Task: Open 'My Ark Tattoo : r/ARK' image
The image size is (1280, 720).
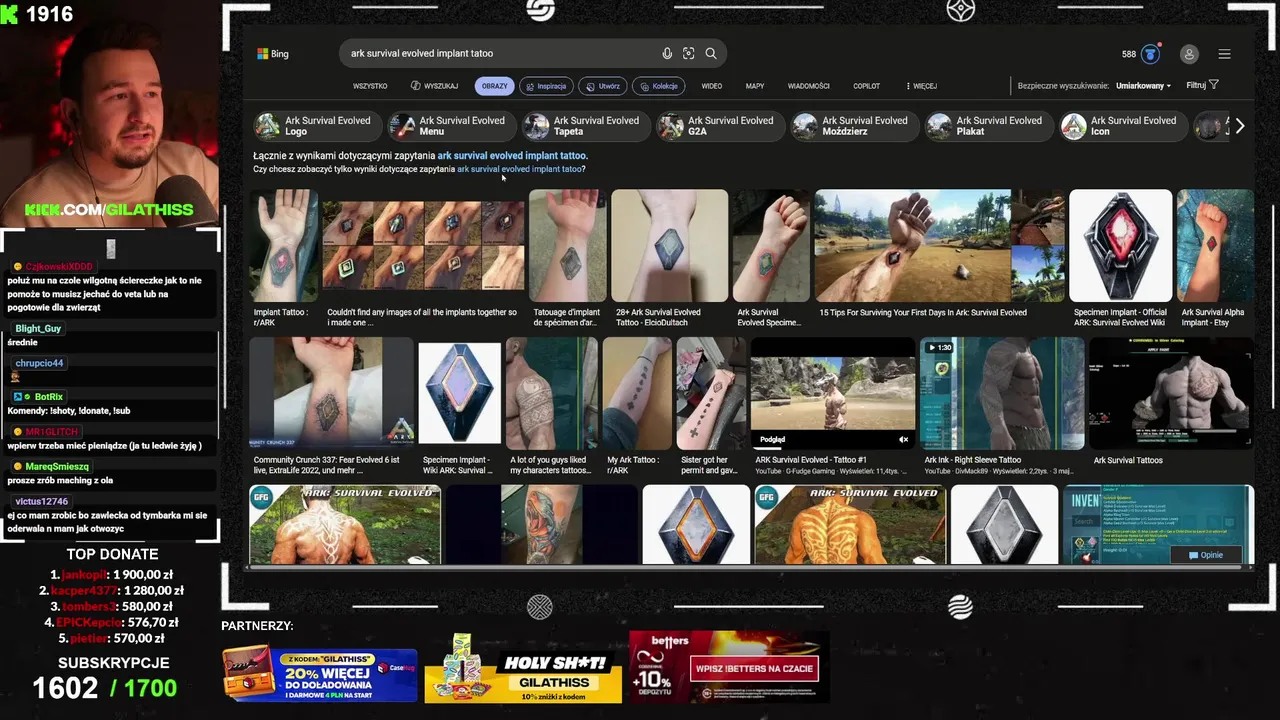Action: [637, 393]
